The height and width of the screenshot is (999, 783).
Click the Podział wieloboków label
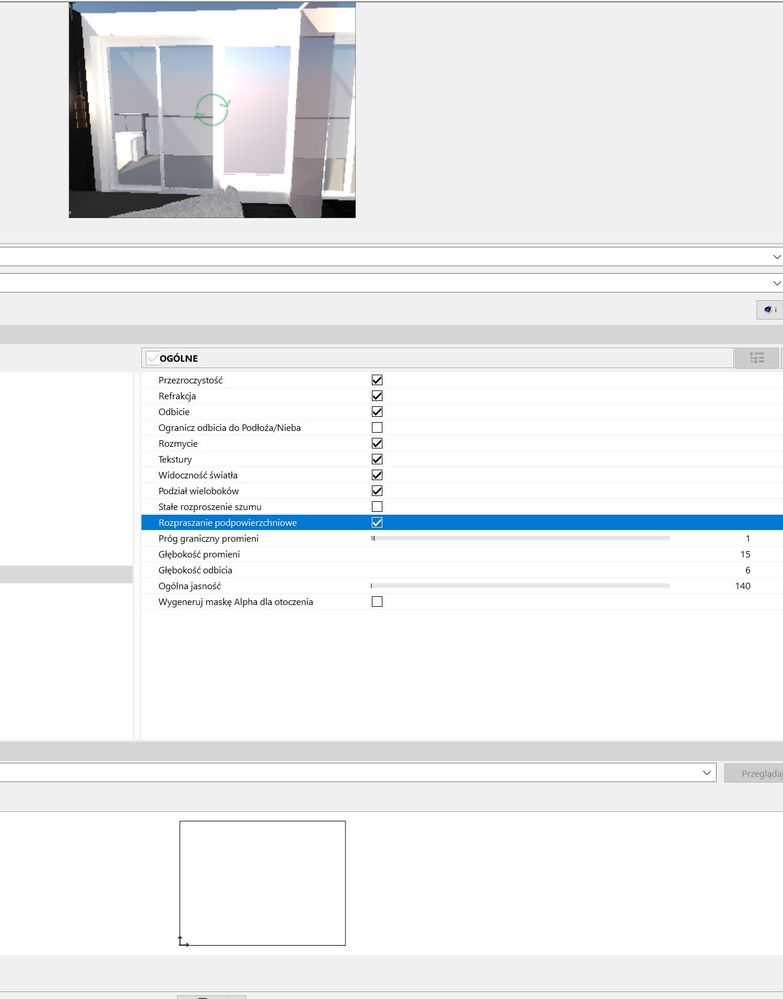point(198,491)
